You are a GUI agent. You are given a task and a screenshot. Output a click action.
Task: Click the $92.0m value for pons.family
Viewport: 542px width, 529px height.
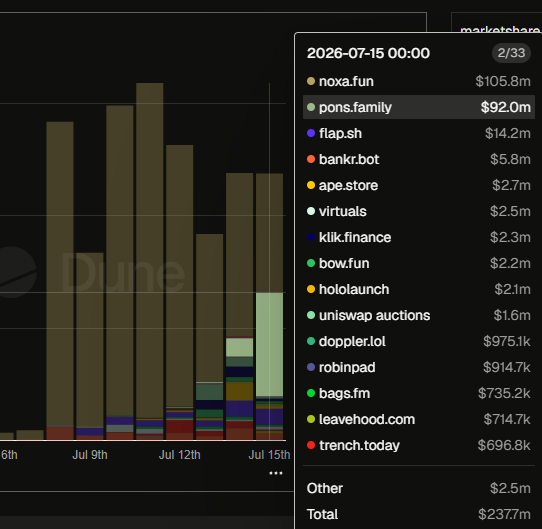pos(506,107)
